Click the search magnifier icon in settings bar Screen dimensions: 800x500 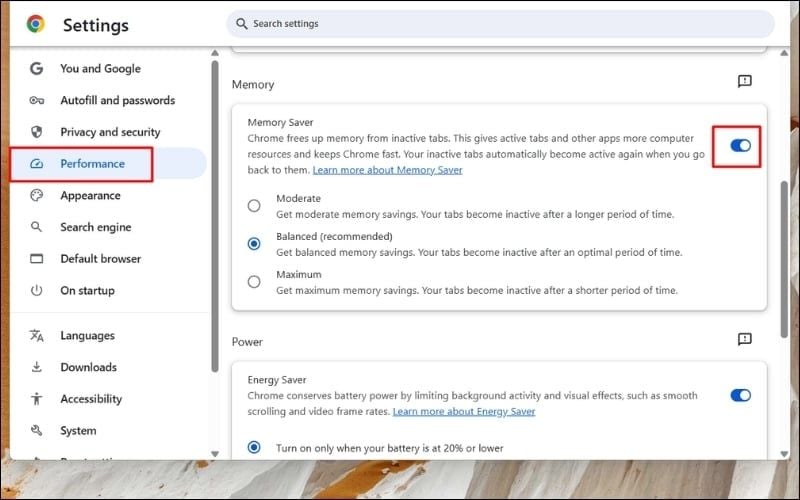(x=241, y=23)
